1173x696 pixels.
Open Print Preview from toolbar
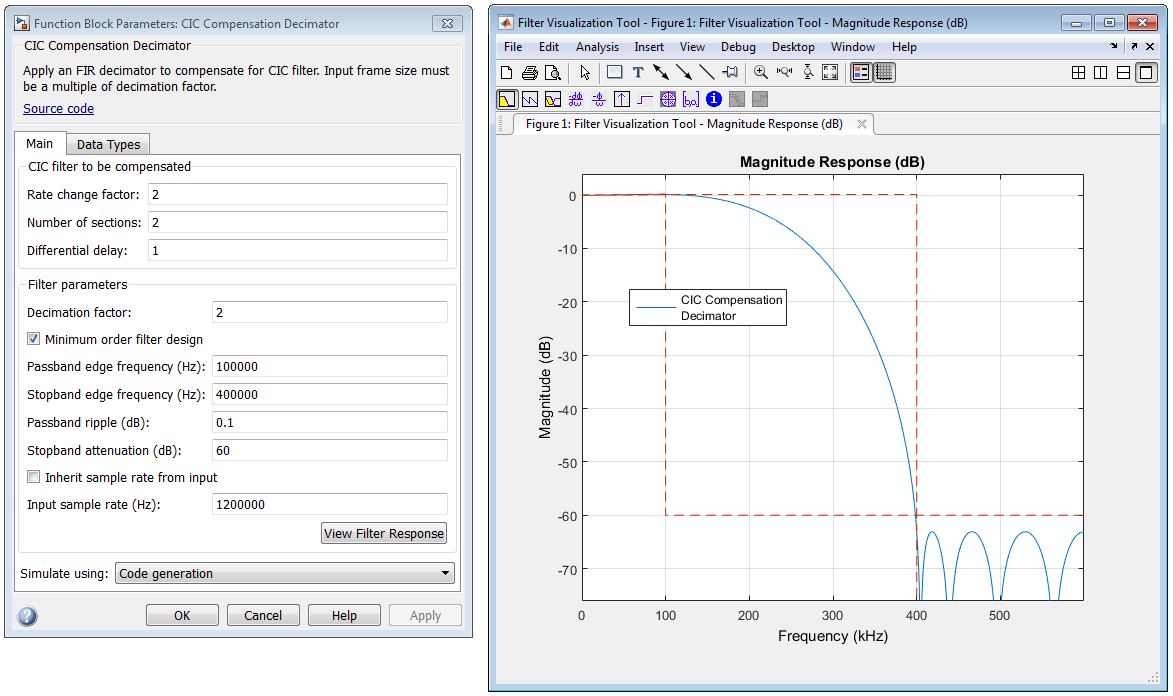553,73
